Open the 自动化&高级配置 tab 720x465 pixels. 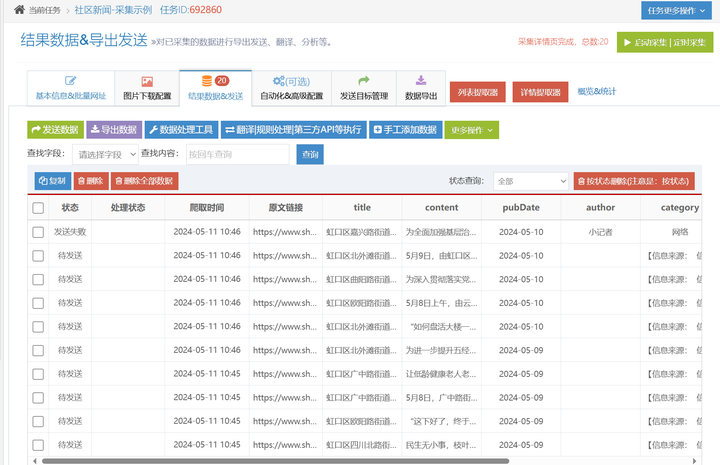click(292, 88)
